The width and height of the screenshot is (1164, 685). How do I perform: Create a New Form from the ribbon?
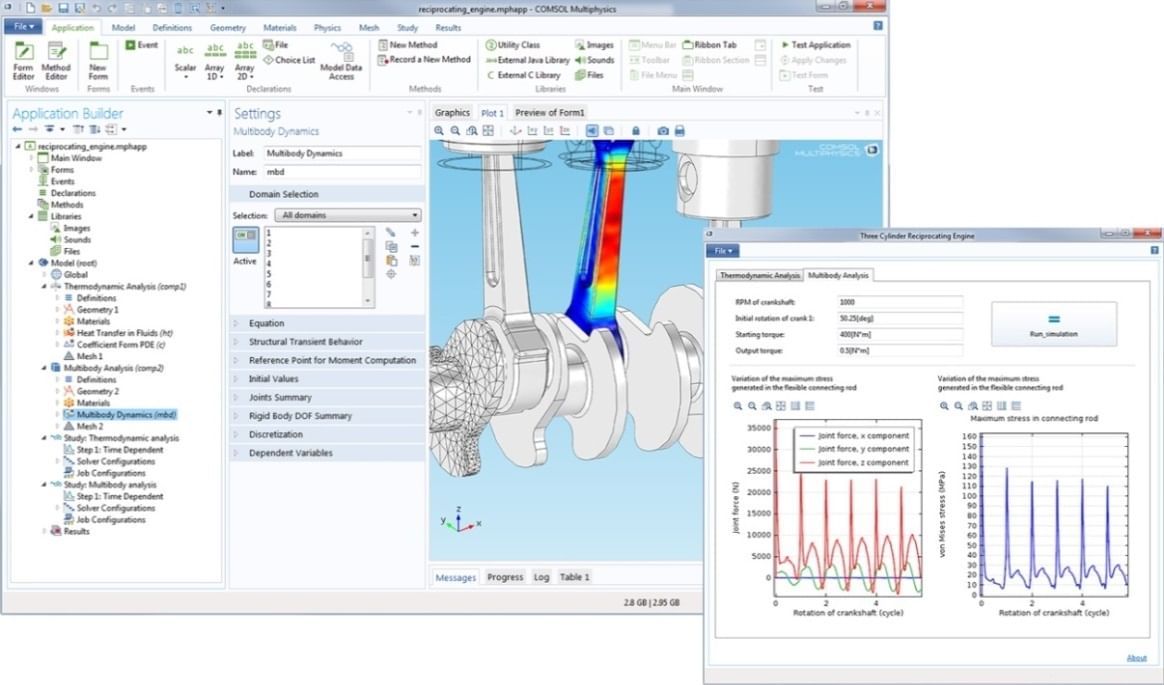point(98,58)
